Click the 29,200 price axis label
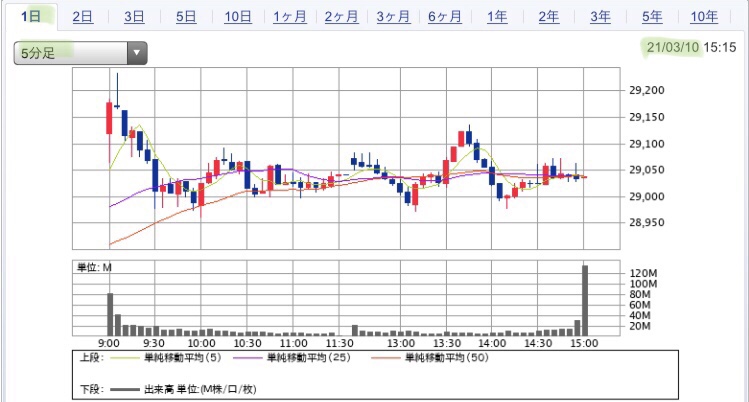This screenshot has width=749, height=402. coord(647,90)
